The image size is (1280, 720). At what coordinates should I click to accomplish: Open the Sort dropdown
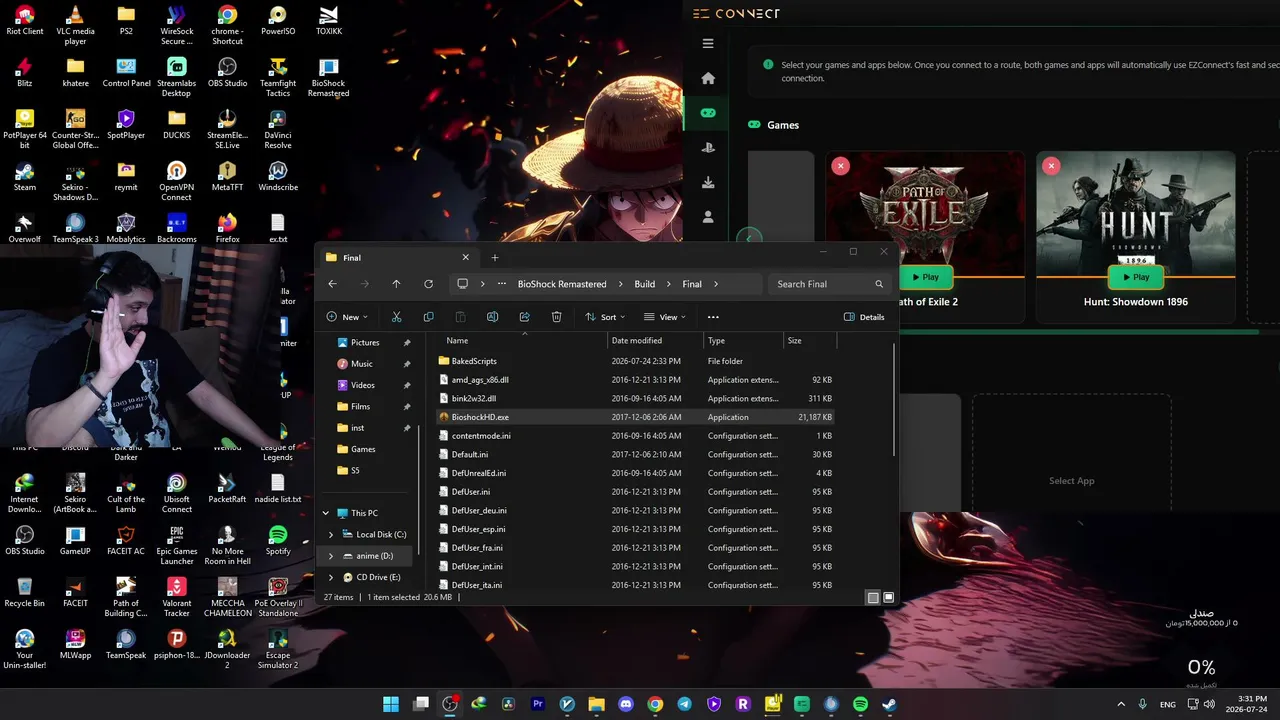click(603, 317)
